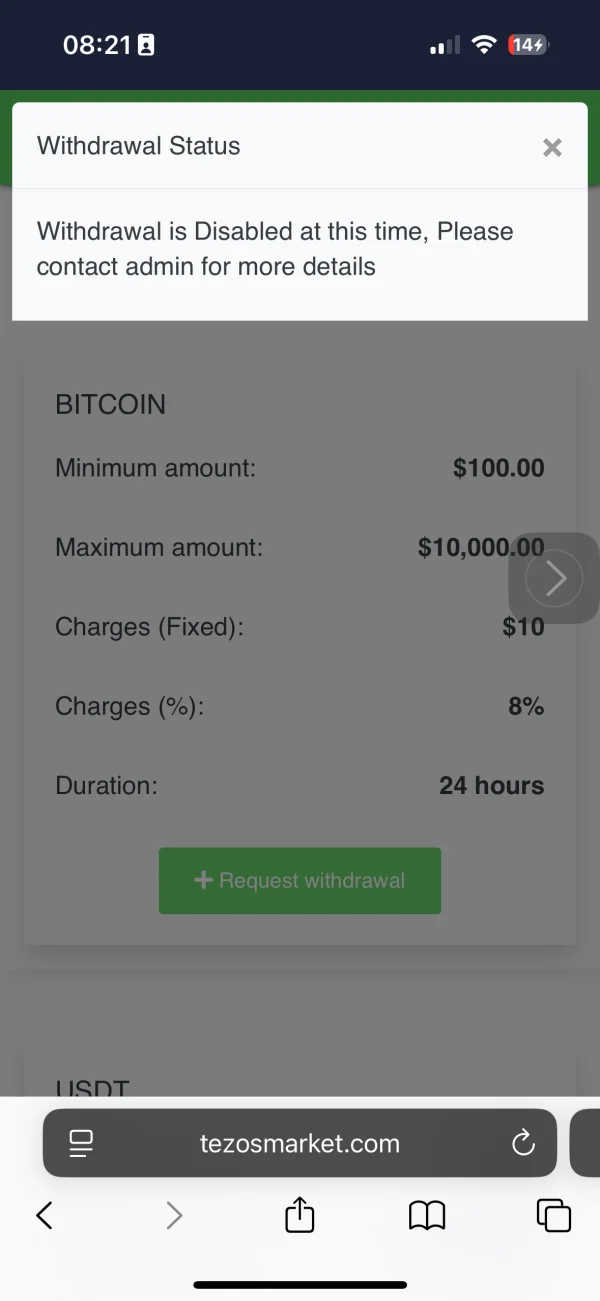The image size is (600, 1301).
Task: Tap the battery indicator in status bar
Action: [x=528, y=45]
